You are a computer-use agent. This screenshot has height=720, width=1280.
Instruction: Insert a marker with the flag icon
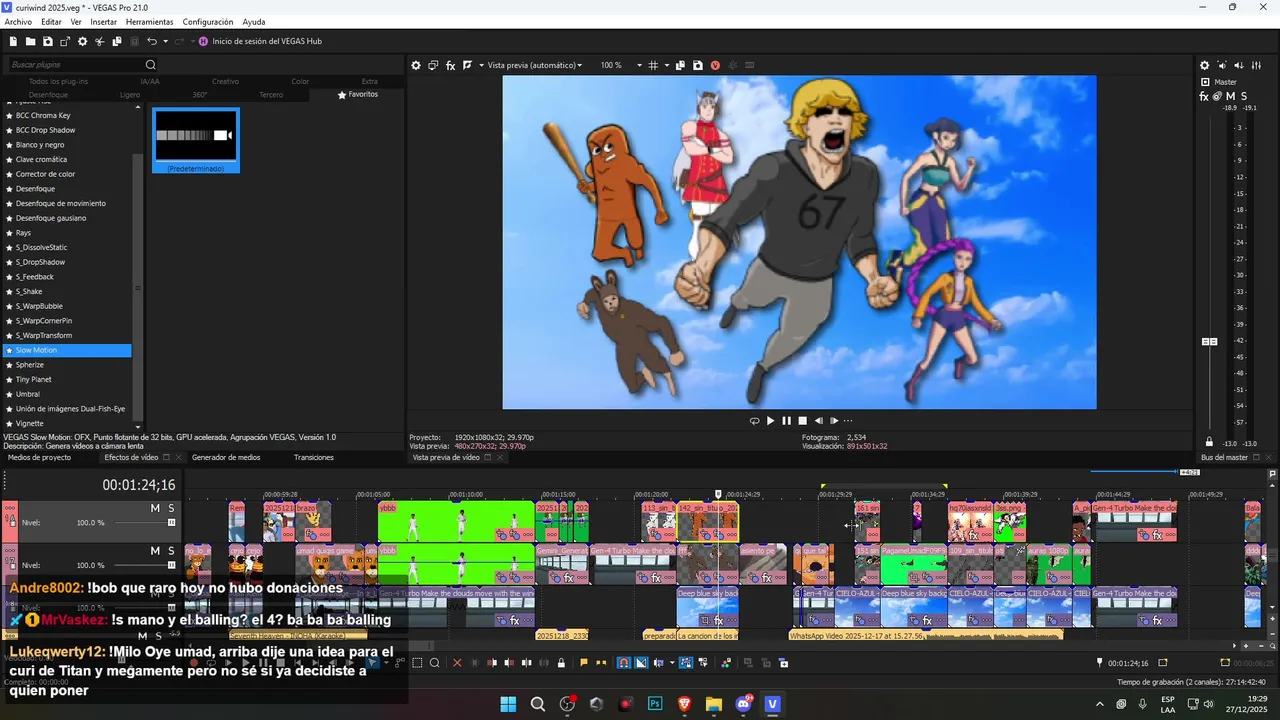point(584,663)
